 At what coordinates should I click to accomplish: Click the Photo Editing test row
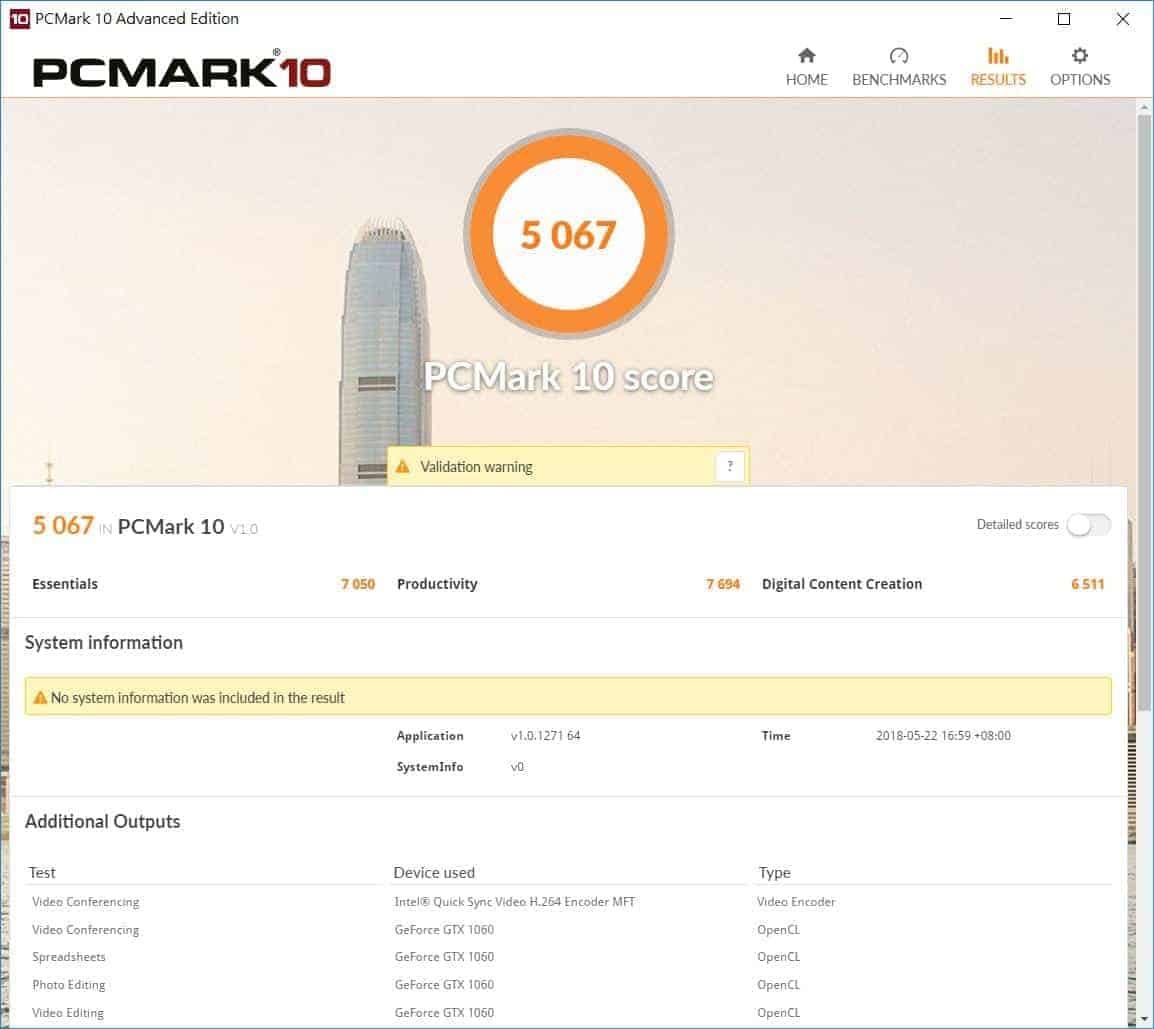(68, 986)
